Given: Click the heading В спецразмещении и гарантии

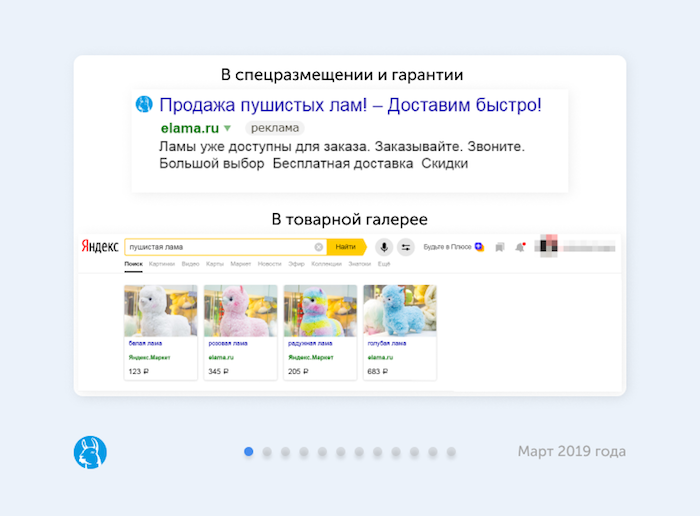Looking at the screenshot, I should click(342, 75).
